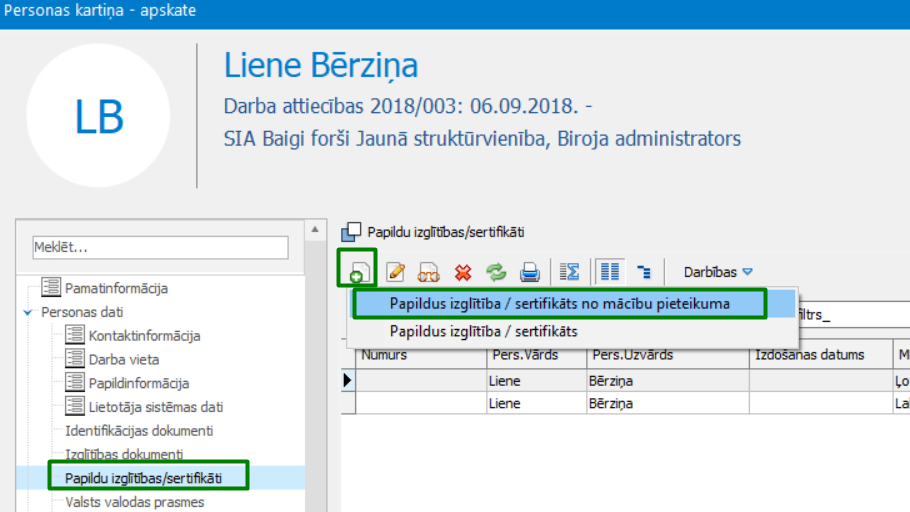910x512 pixels.
Task: Toggle the column list view icon
Action: click(608, 272)
